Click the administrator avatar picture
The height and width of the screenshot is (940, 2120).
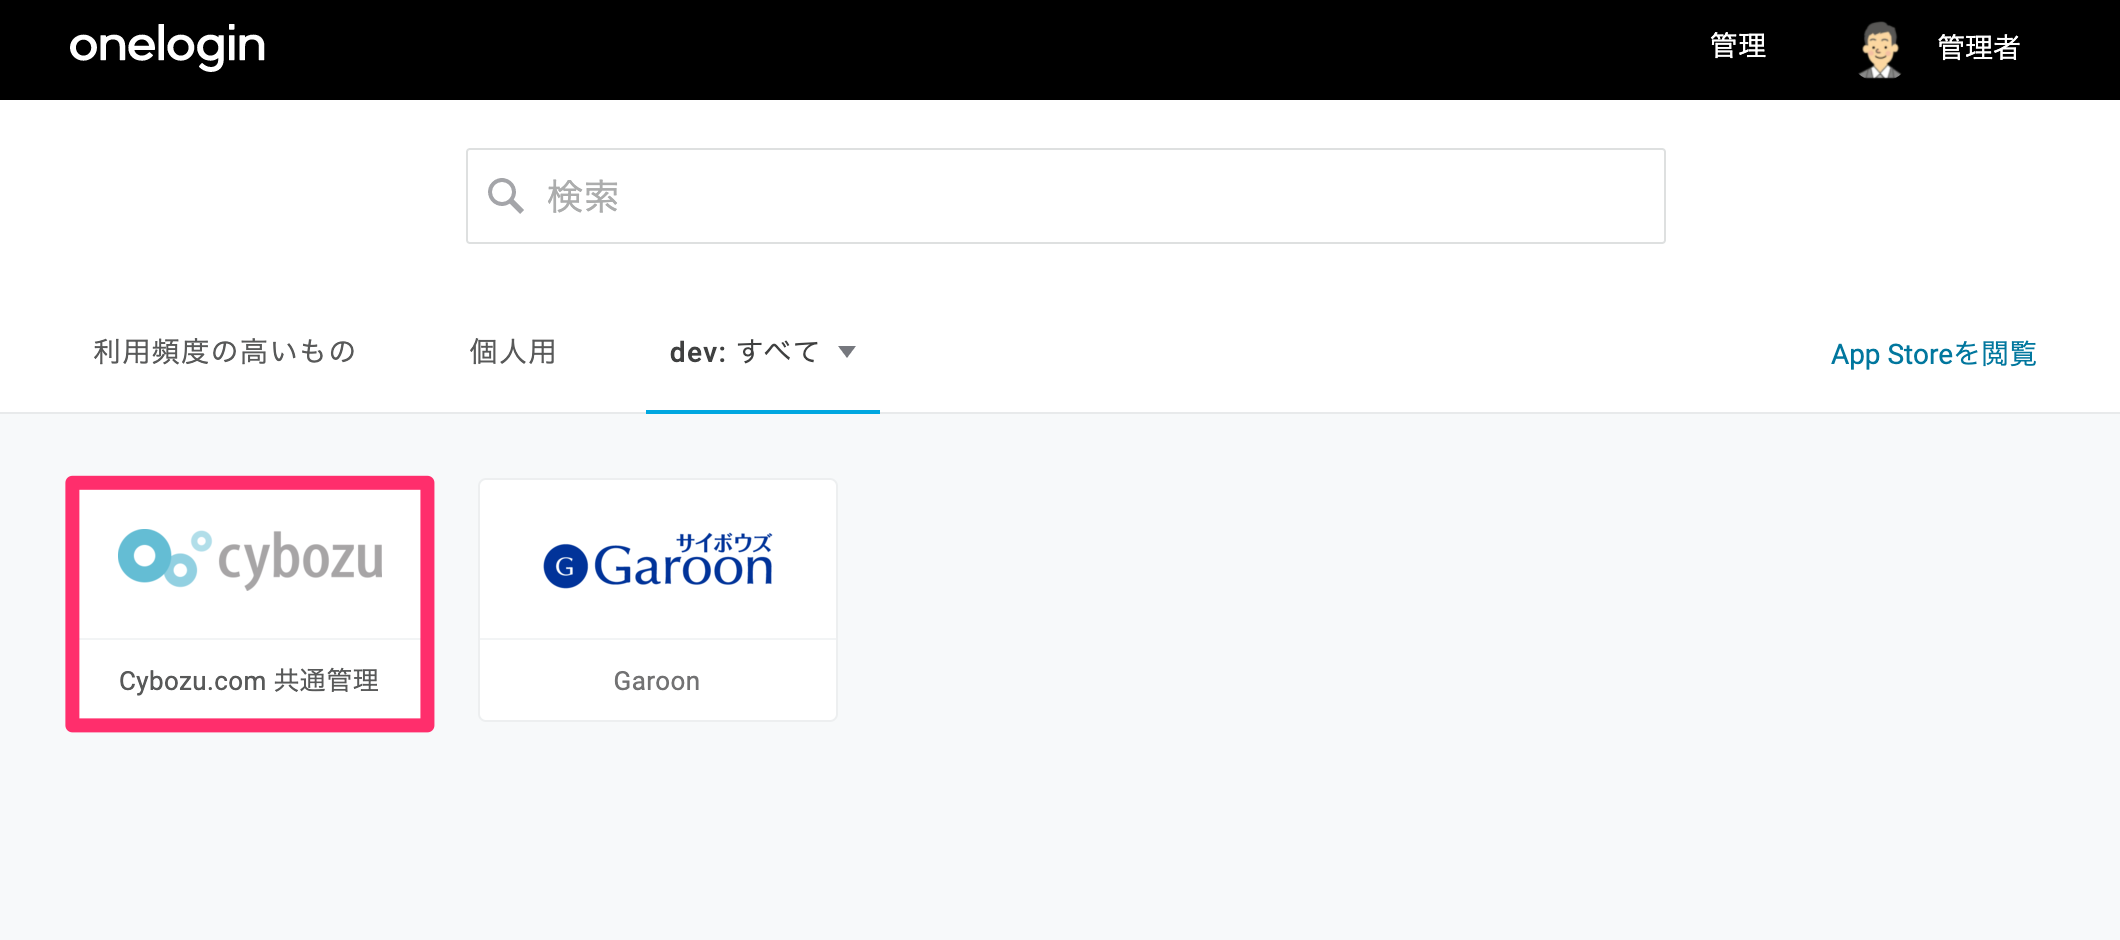coord(1879,49)
